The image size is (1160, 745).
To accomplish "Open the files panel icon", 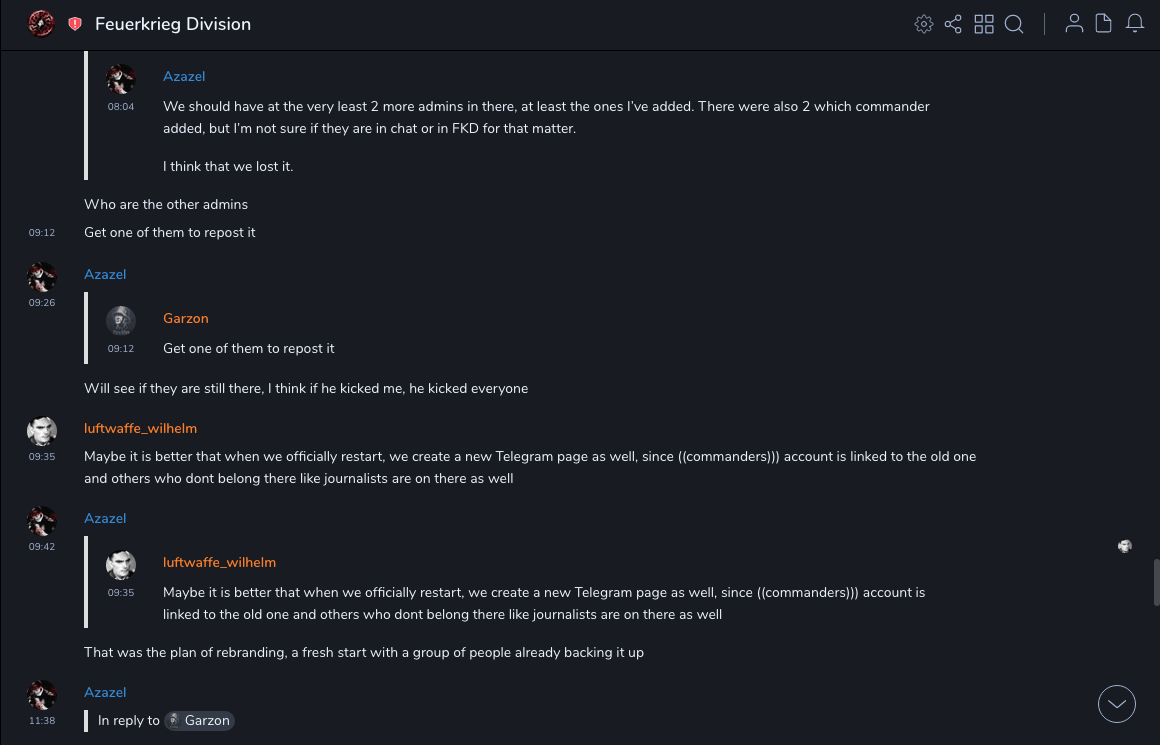I will (x=1104, y=24).
